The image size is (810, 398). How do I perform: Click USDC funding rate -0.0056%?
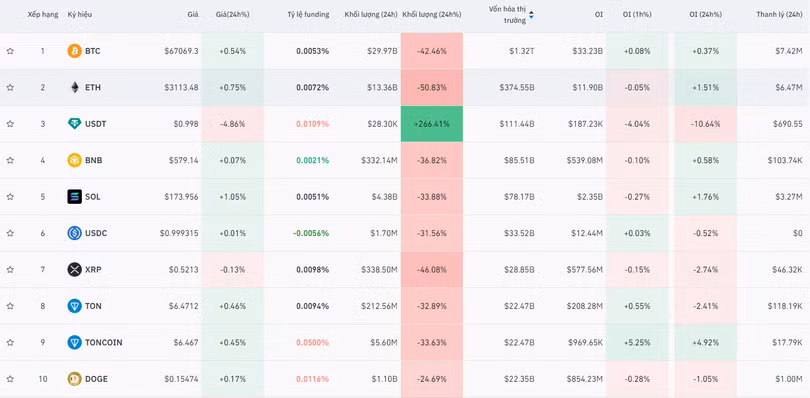pos(311,233)
